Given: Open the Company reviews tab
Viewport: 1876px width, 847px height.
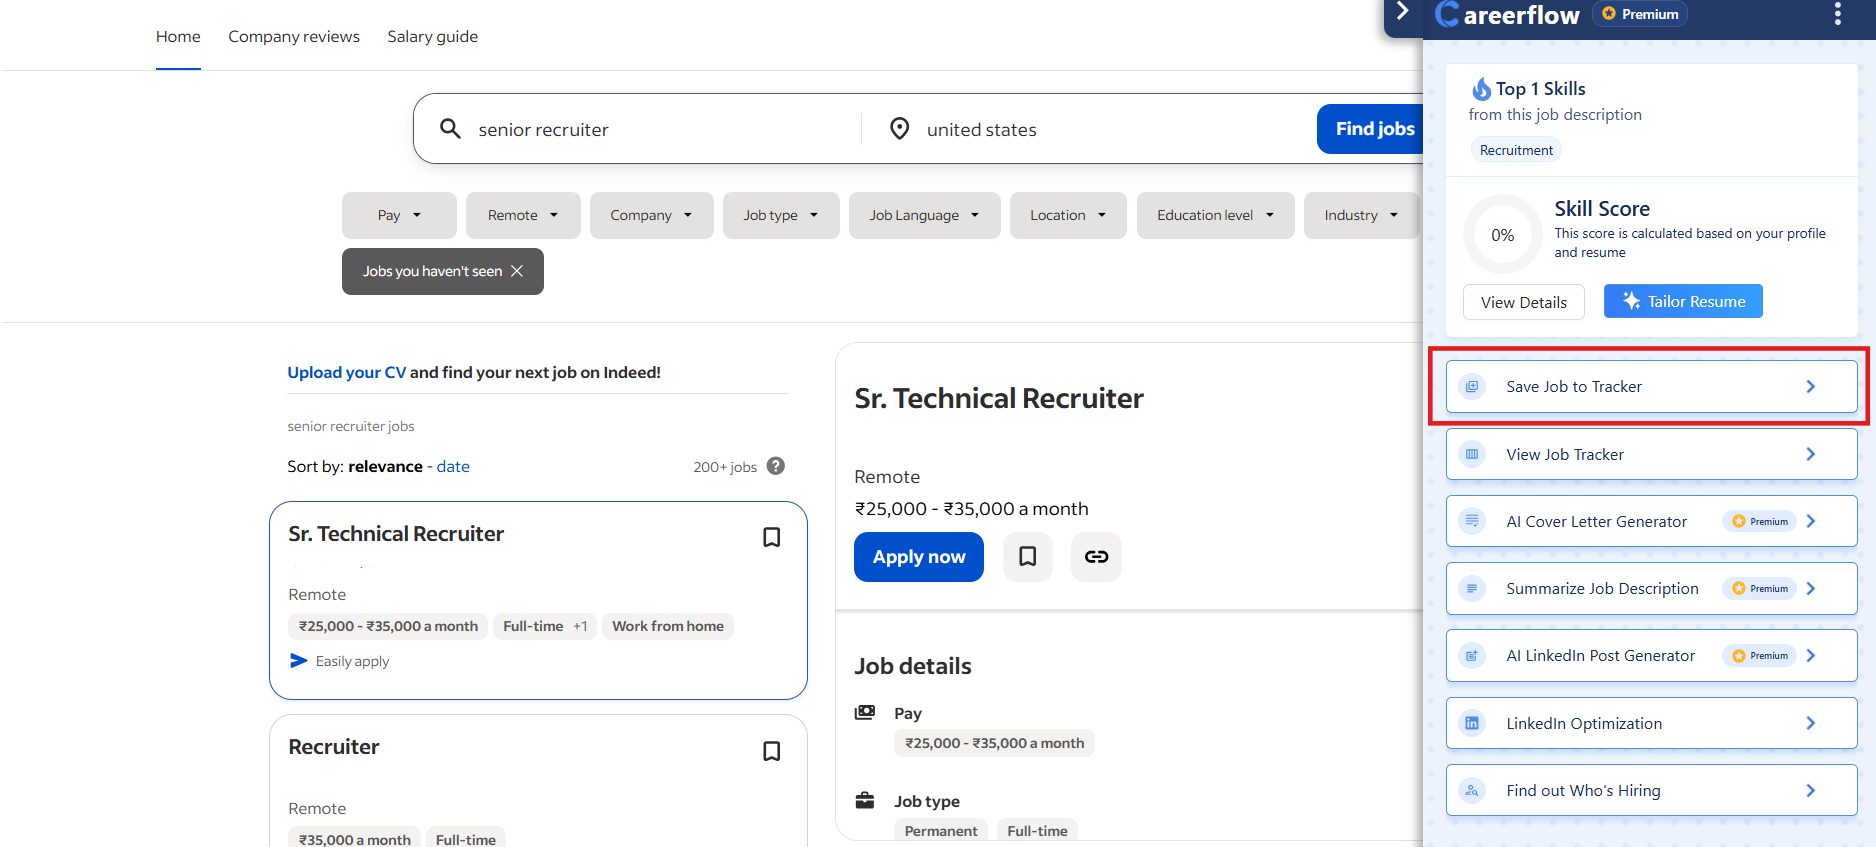Looking at the screenshot, I should pos(294,37).
